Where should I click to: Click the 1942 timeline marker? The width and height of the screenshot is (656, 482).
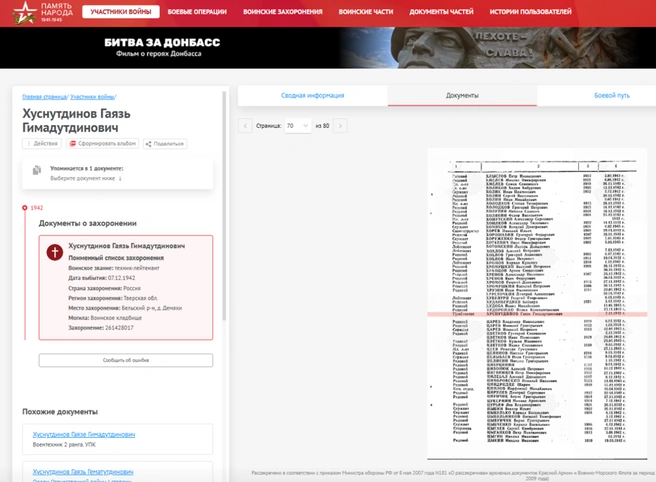tap(25, 208)
